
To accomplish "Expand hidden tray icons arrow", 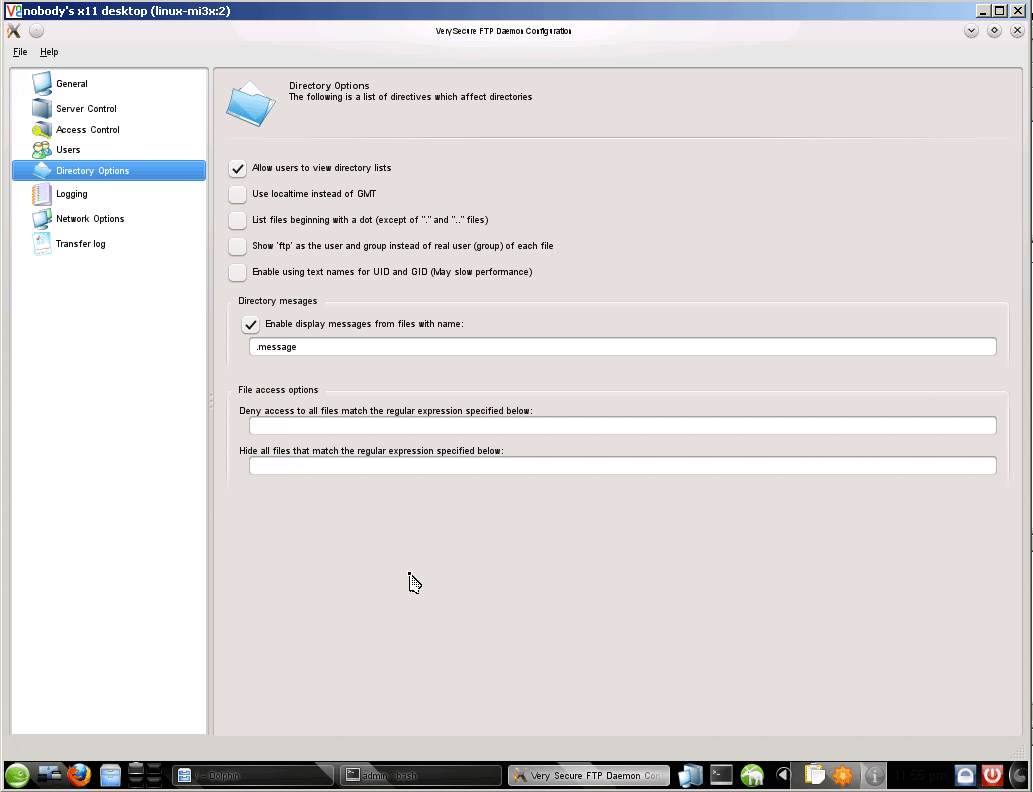I will (783, 776).
